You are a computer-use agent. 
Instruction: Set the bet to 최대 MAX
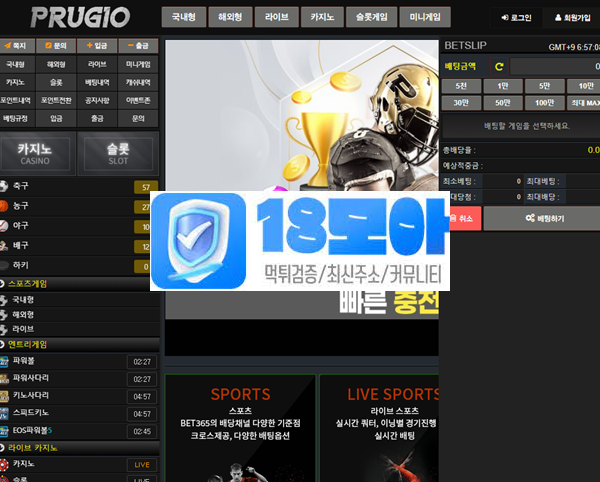tap(585, 103)
